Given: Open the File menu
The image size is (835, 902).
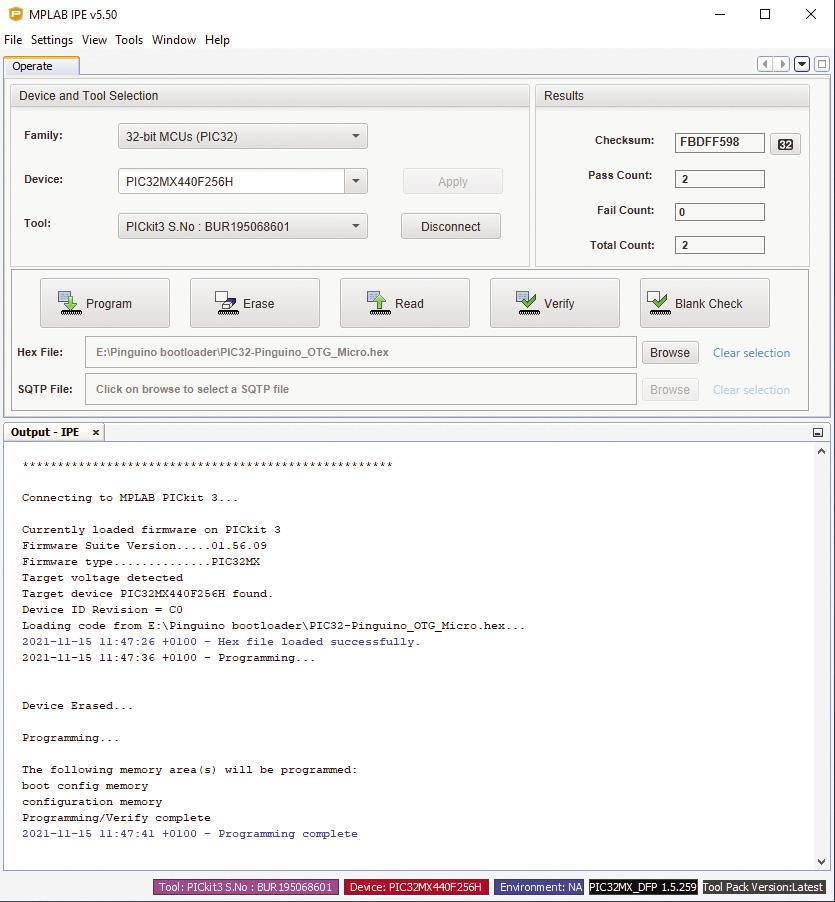Looking at the screenshot, I should click(13, 40).
